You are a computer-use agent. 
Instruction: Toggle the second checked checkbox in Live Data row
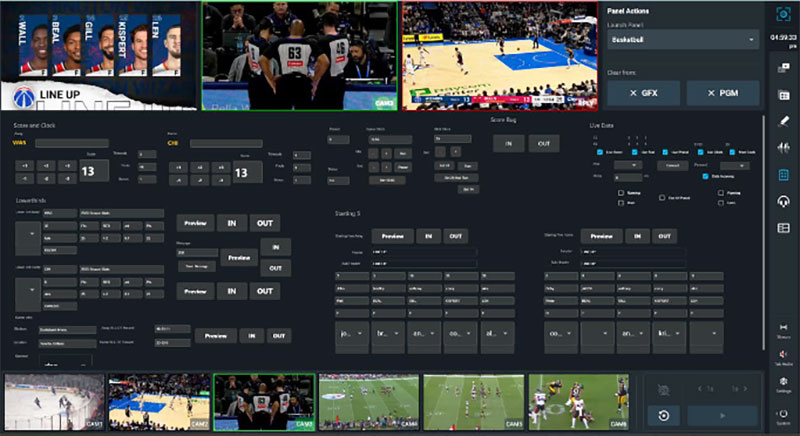634,152
